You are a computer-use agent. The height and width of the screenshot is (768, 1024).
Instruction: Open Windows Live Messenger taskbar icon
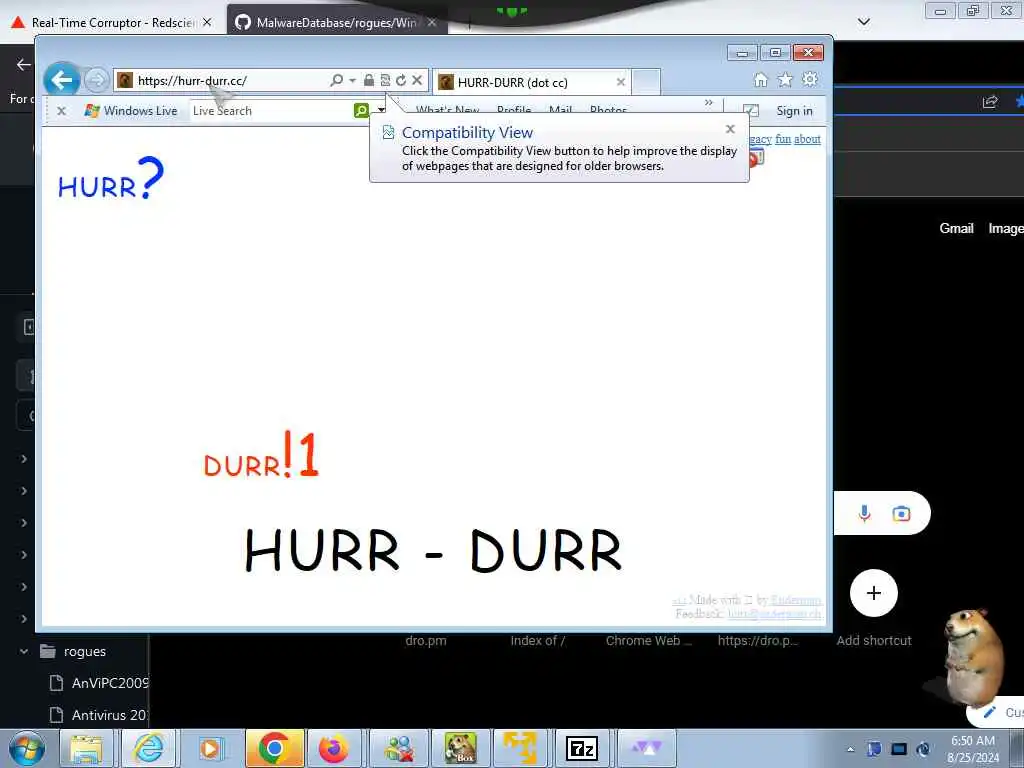(399, 748)
